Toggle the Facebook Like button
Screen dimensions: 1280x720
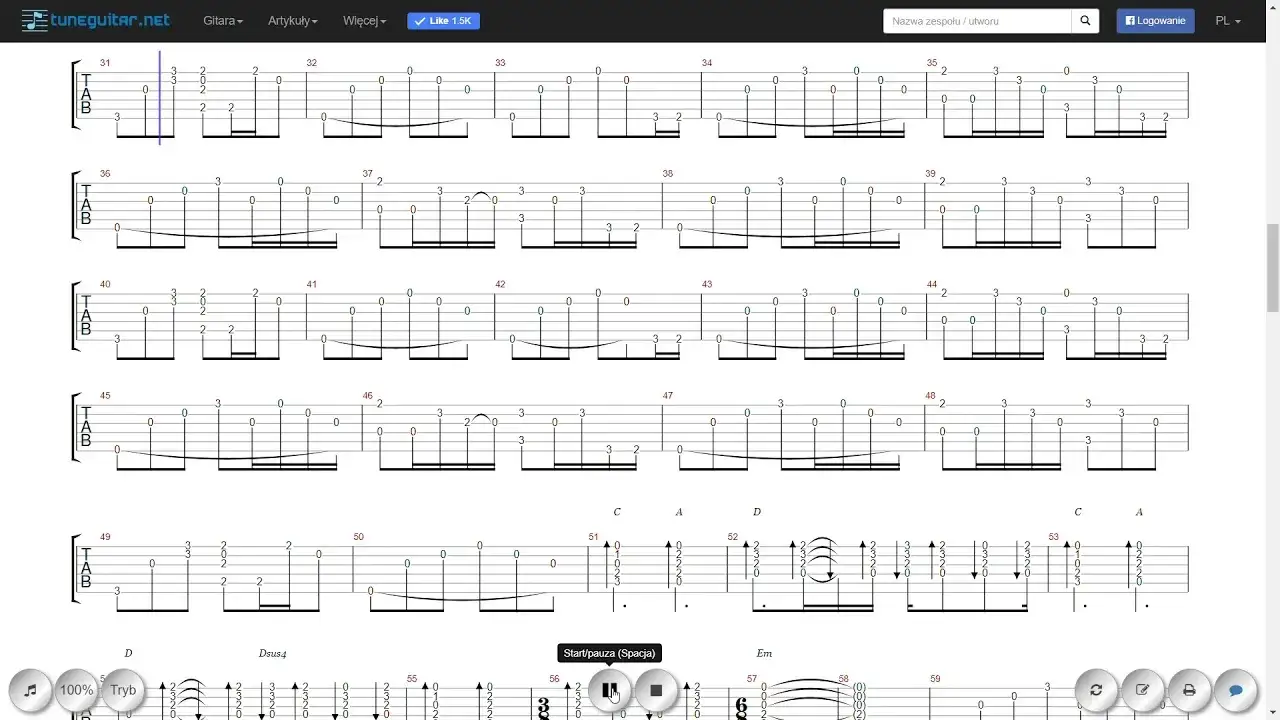(443, 20)
